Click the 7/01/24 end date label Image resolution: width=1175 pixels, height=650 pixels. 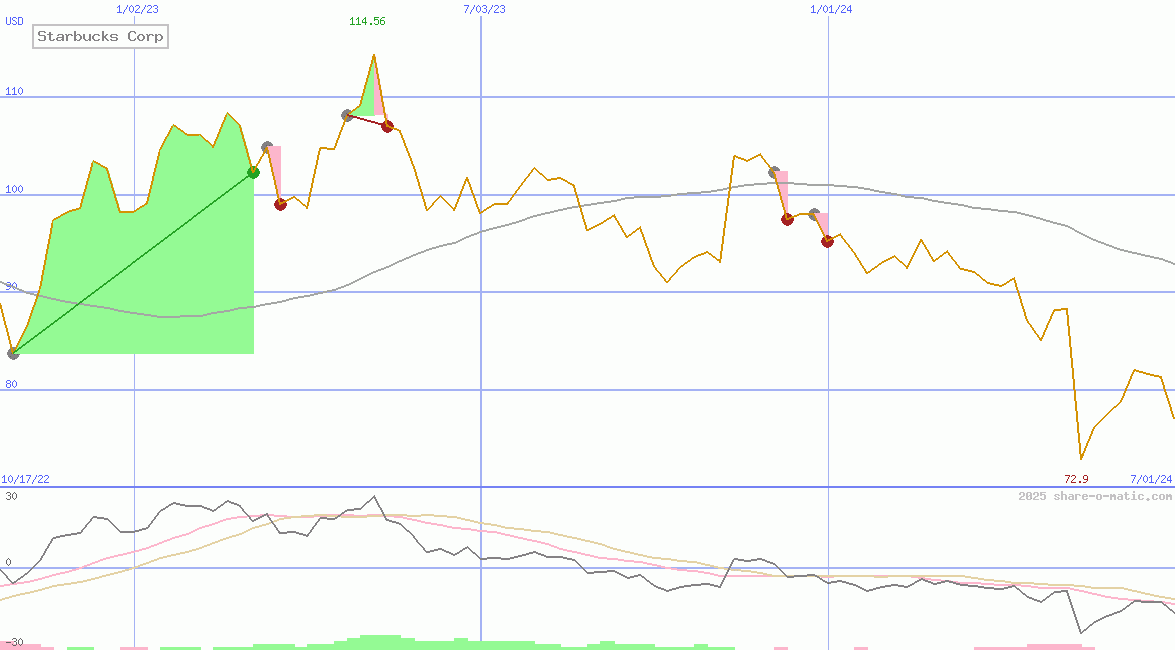1150,479
